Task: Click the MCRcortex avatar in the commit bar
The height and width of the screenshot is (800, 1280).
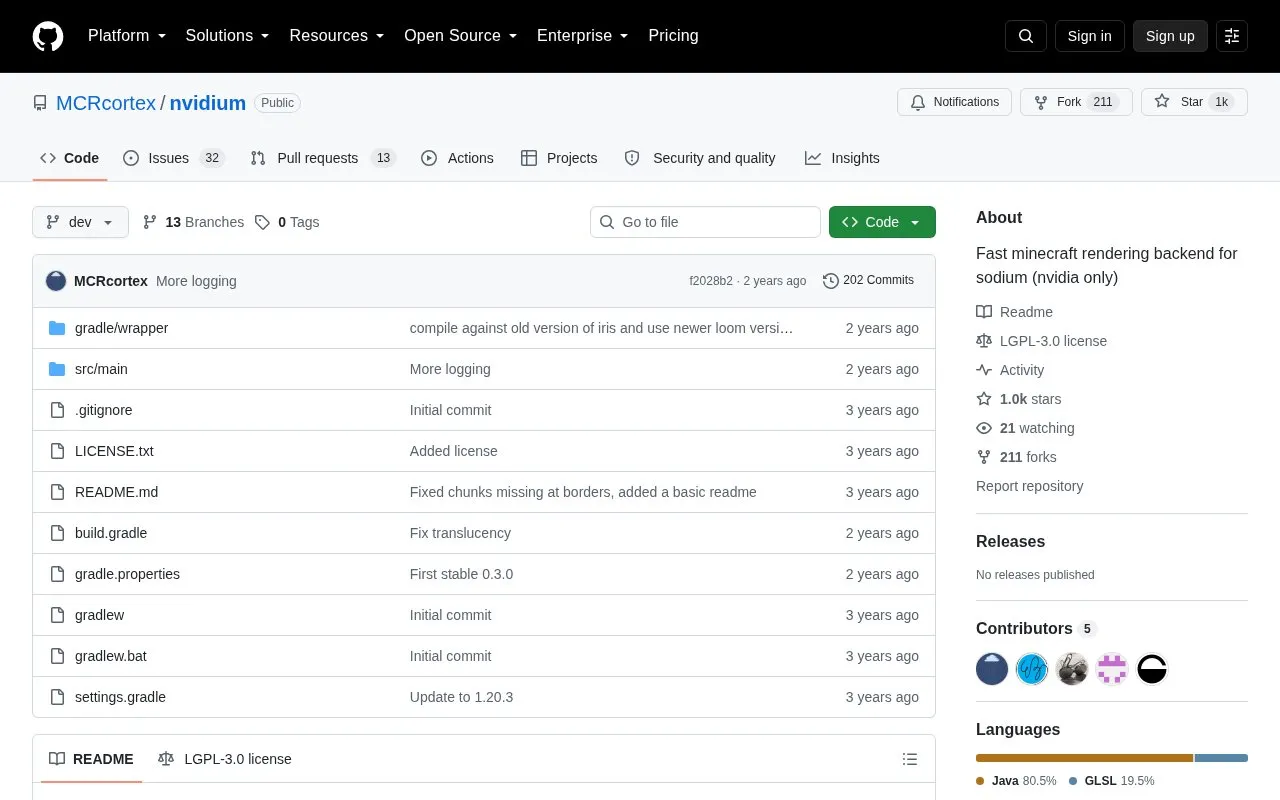Action: 56,281
